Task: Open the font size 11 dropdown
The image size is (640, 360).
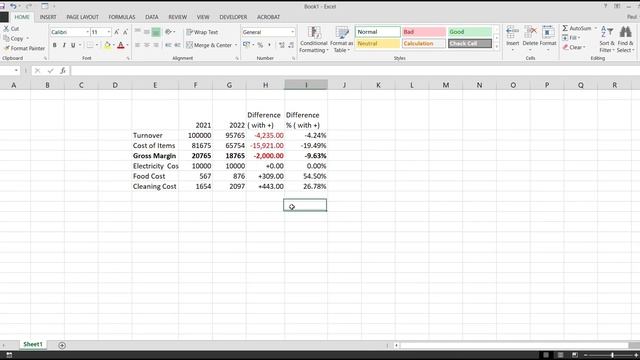Action: click(109, 32)
